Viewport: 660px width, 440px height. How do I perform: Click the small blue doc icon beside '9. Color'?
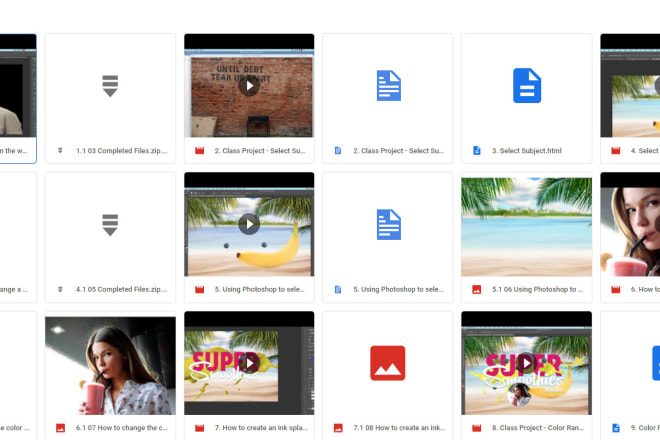(615, 428)
